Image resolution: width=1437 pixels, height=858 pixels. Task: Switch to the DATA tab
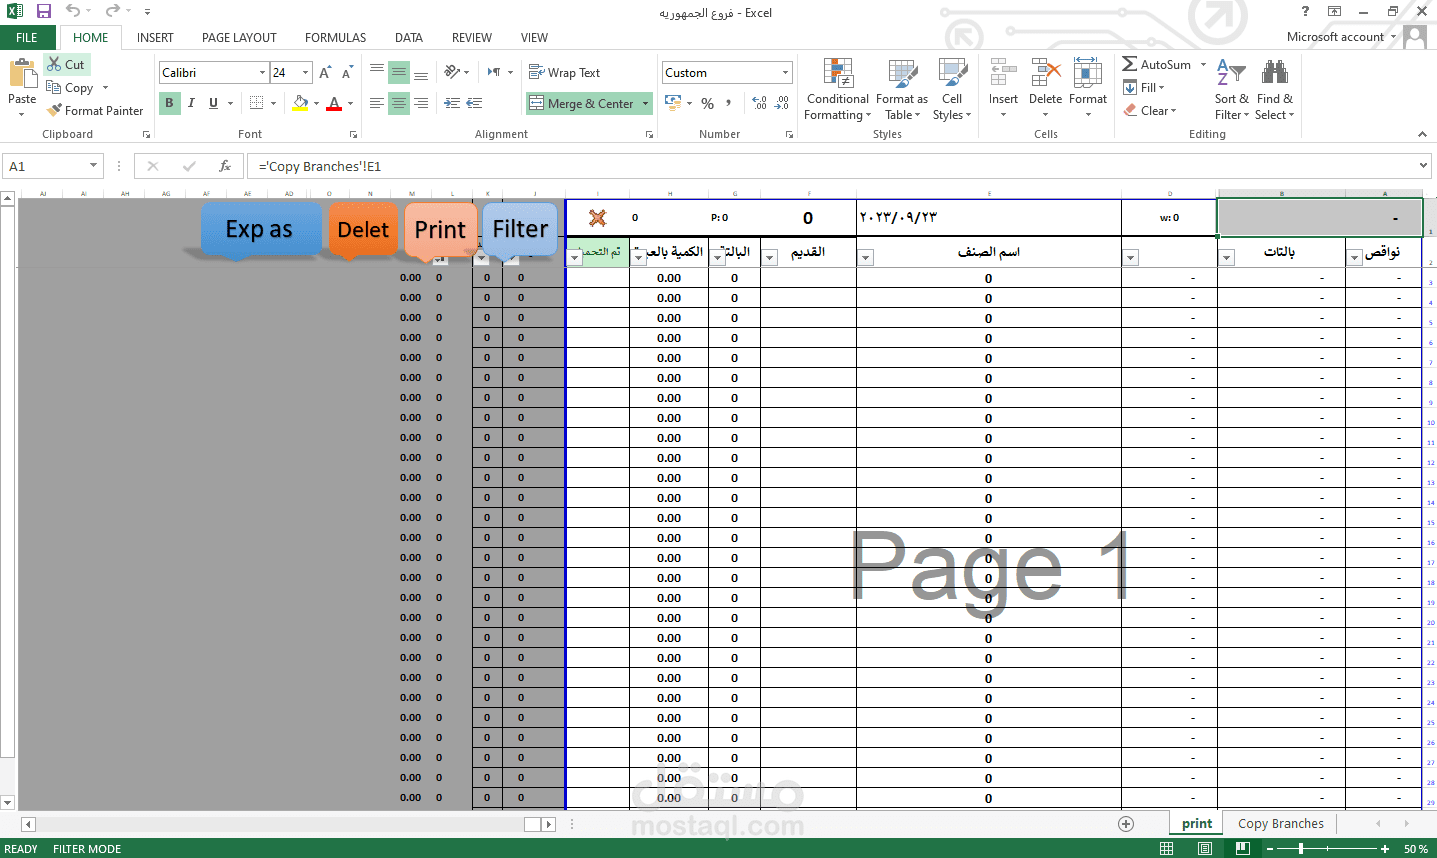(408, 38)
